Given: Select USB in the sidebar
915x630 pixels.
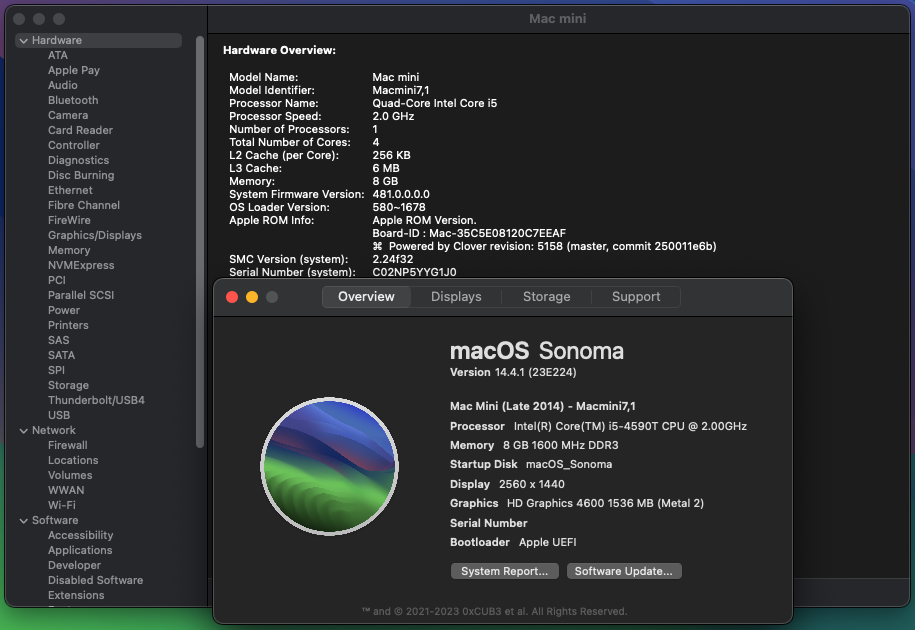Looking at the screenshot, I should pyautogui.click(x=59, y=415).
